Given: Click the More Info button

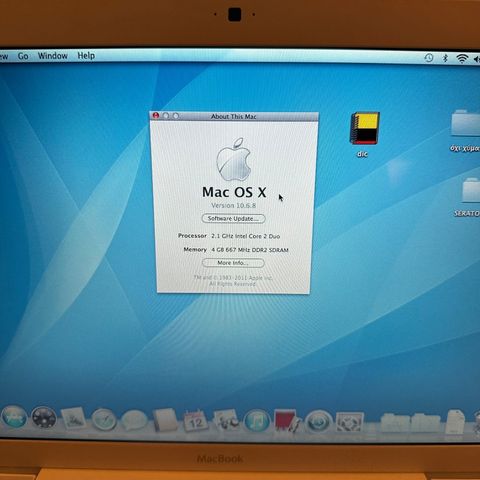Looking at the screenshot, I should pyautogui.click(x=233, y=263).
